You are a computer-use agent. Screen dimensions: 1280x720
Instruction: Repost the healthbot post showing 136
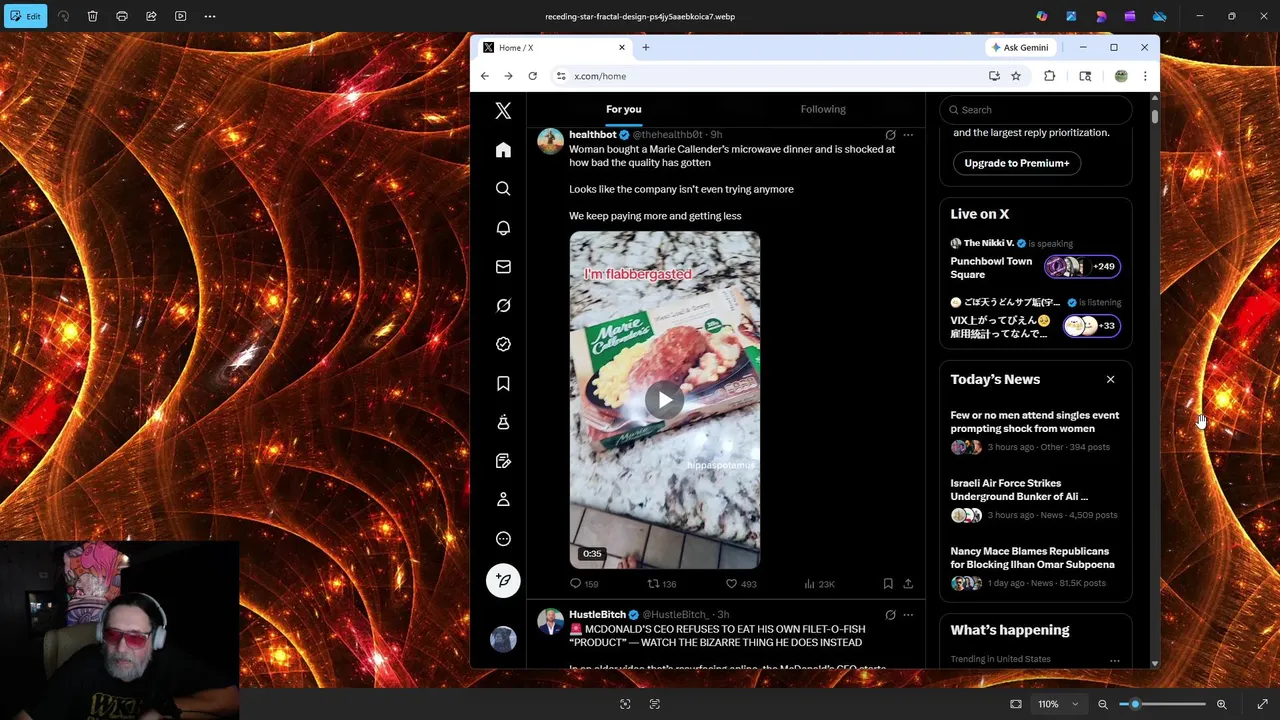661,584
